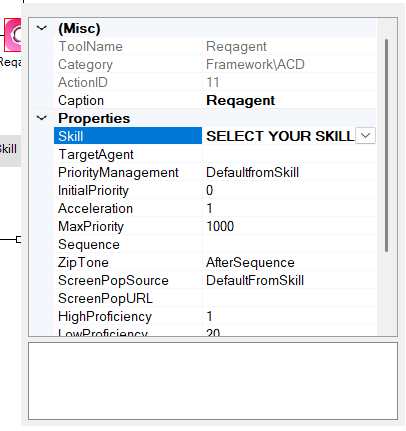The image size is (406, 431).
Task: Edit the InitialPriority value field
Action: pyautogui.click(x=289, y=190)
